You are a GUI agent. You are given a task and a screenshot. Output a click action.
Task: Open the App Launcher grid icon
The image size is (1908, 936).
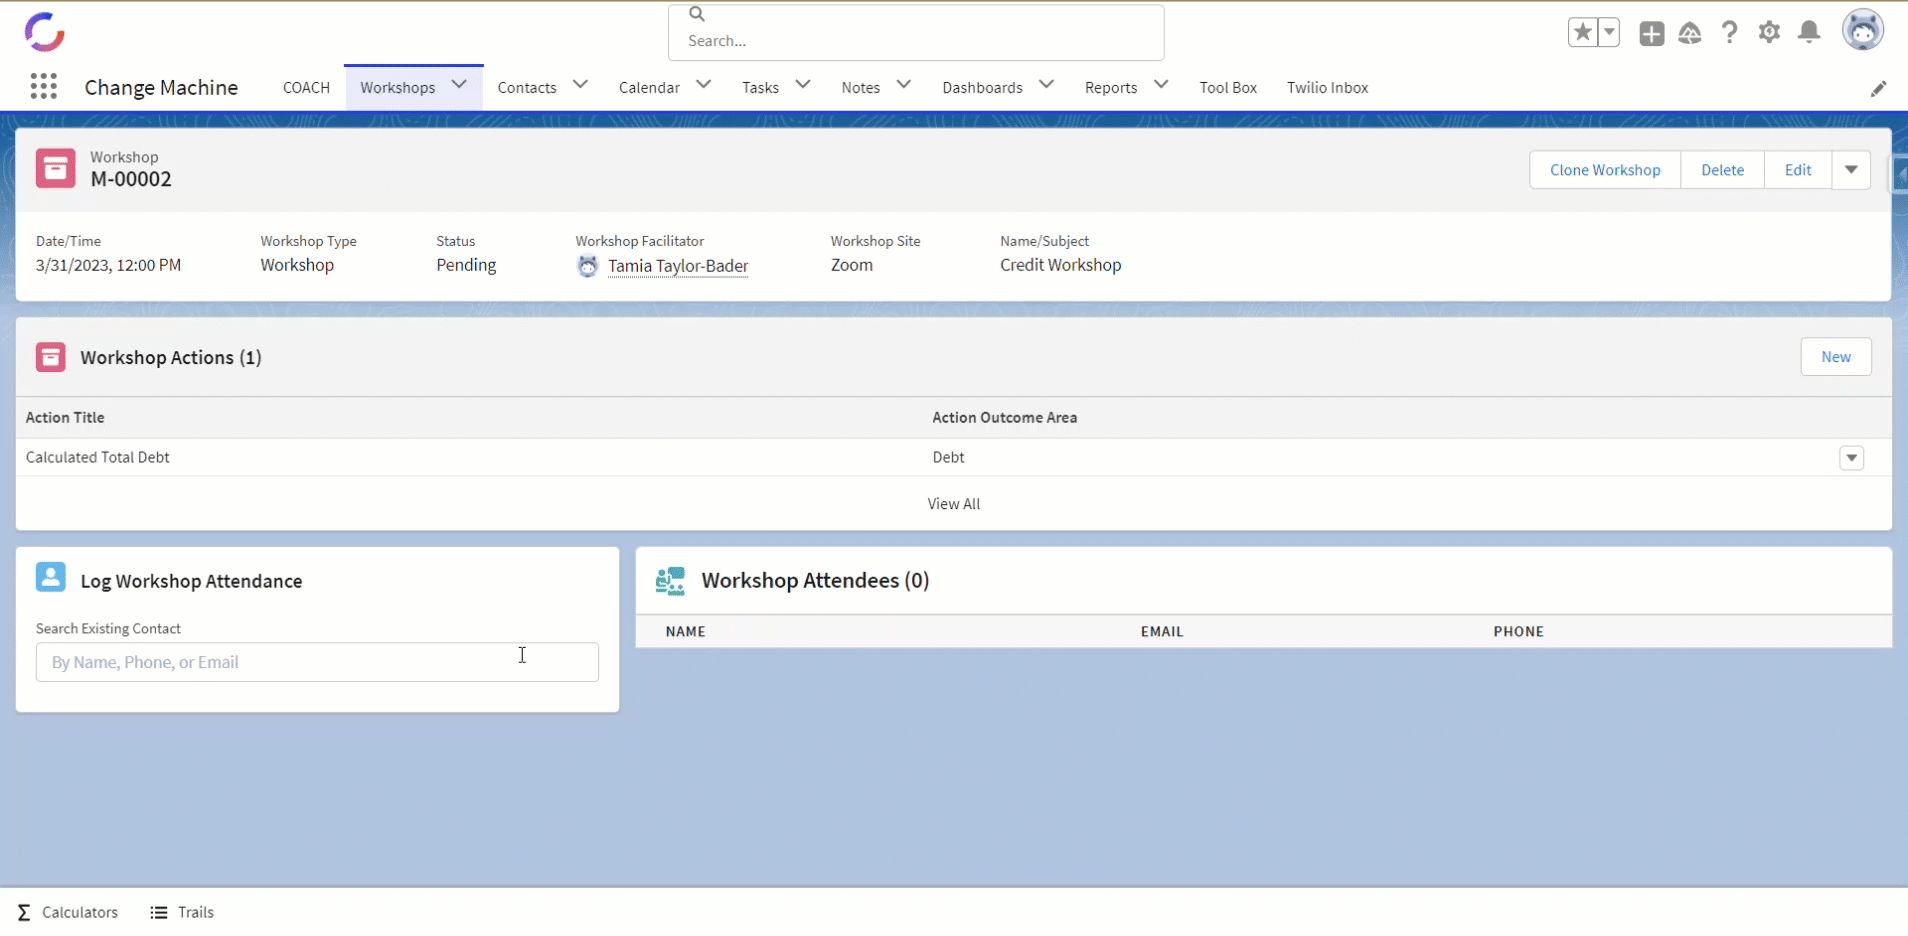pyautogui.click(x=43, y=87)
